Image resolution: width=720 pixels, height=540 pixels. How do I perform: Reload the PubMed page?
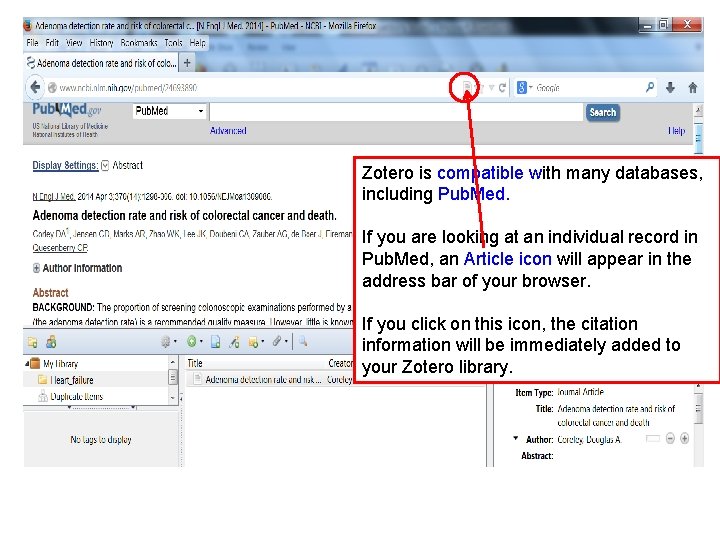point(502,87)
